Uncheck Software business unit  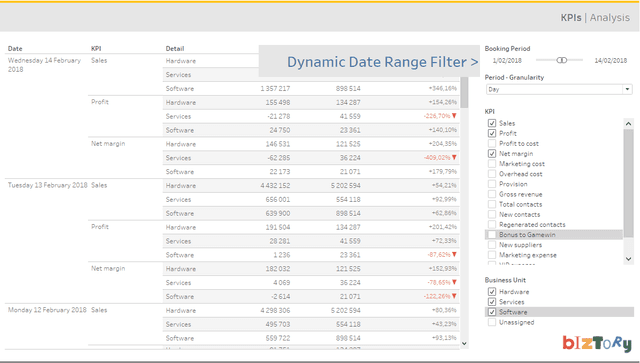click(x=492, y=312)
